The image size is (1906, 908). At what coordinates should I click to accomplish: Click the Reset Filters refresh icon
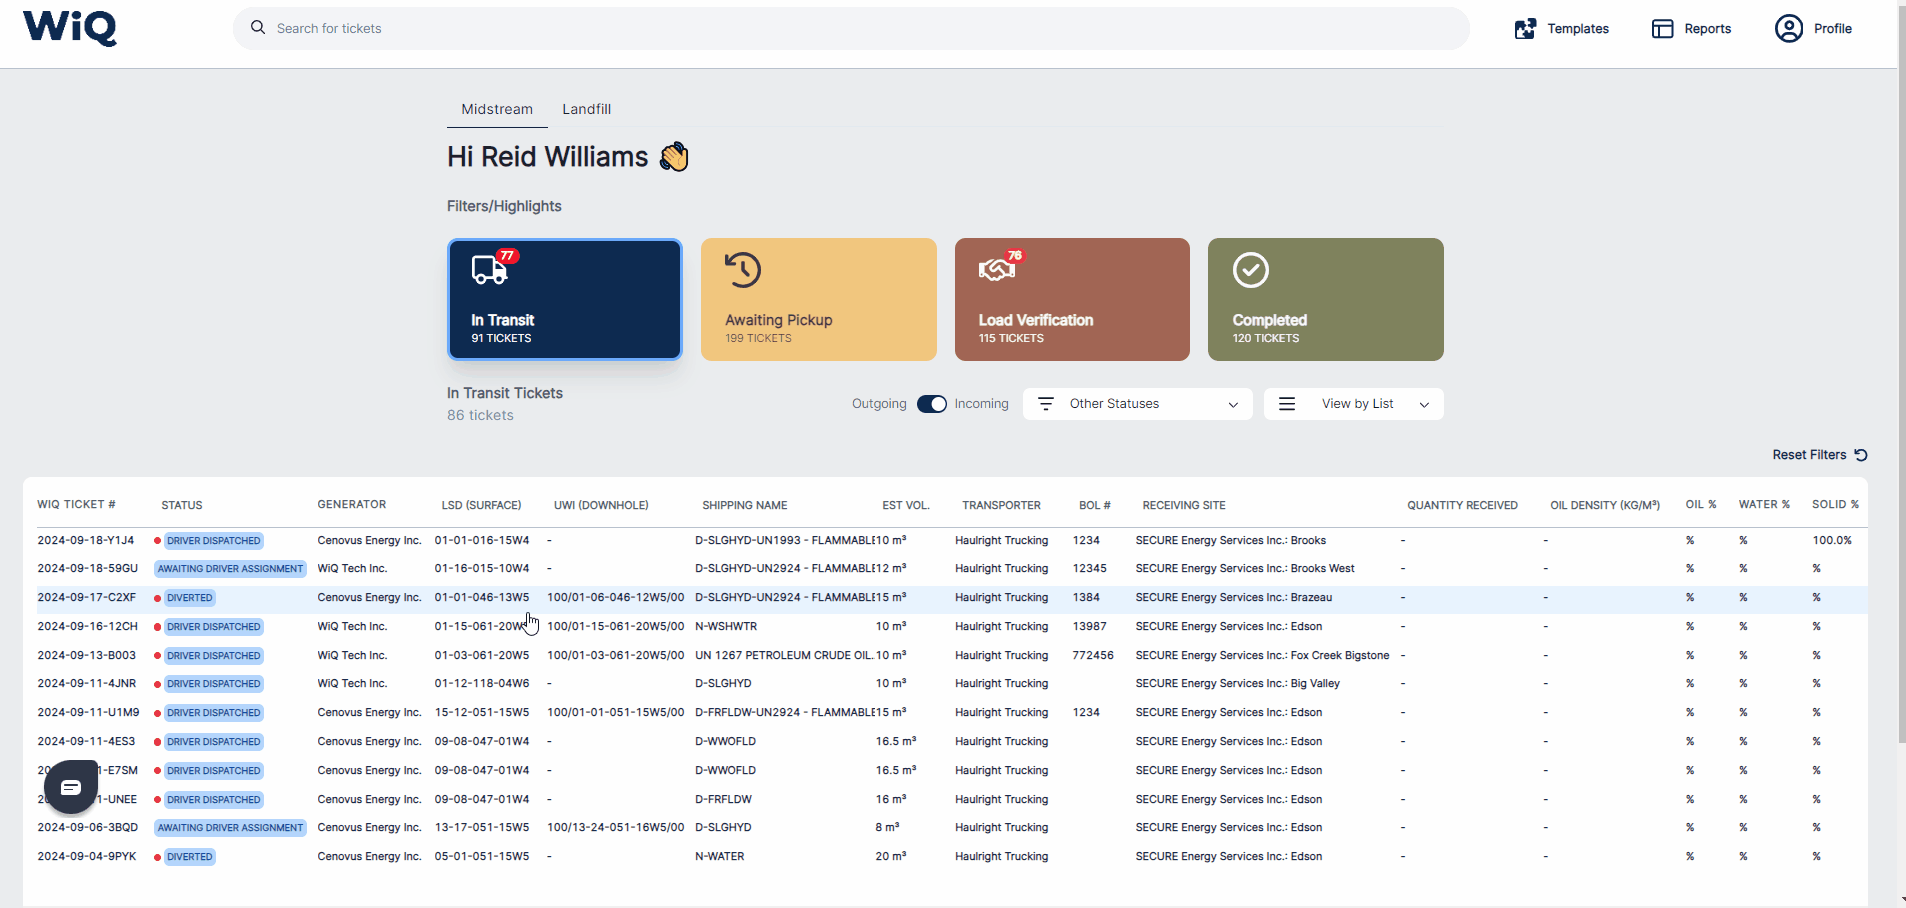pyautogui.click(x=1861, y=455)
